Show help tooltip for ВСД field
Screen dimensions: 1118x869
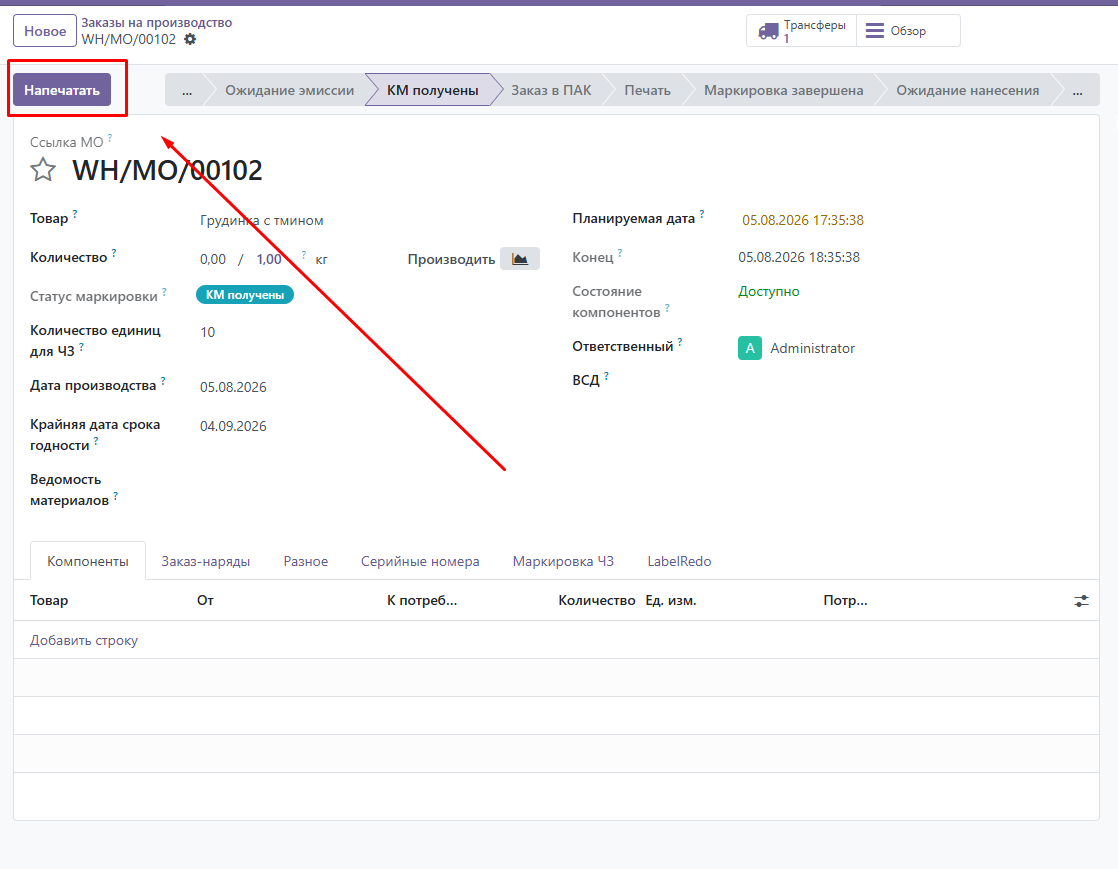606,375
